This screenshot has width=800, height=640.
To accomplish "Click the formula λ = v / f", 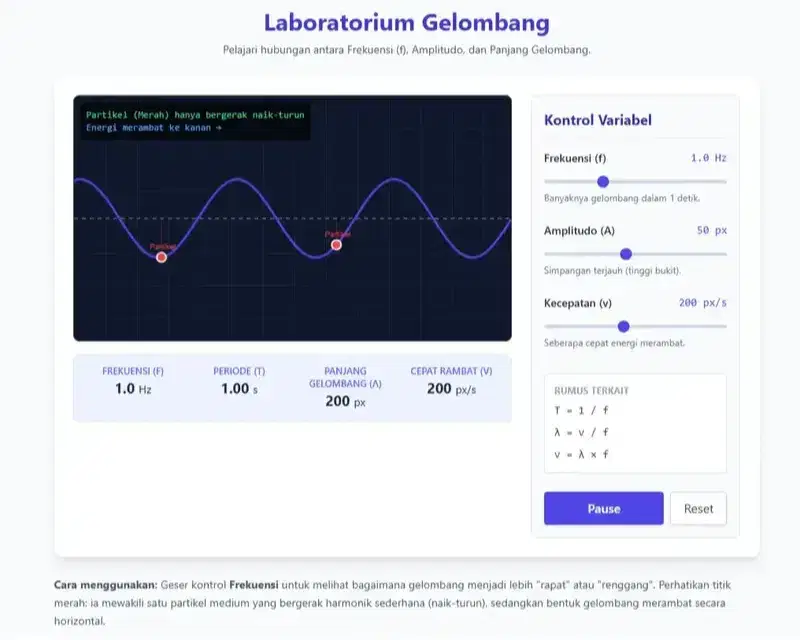I will tap(581, 432).
